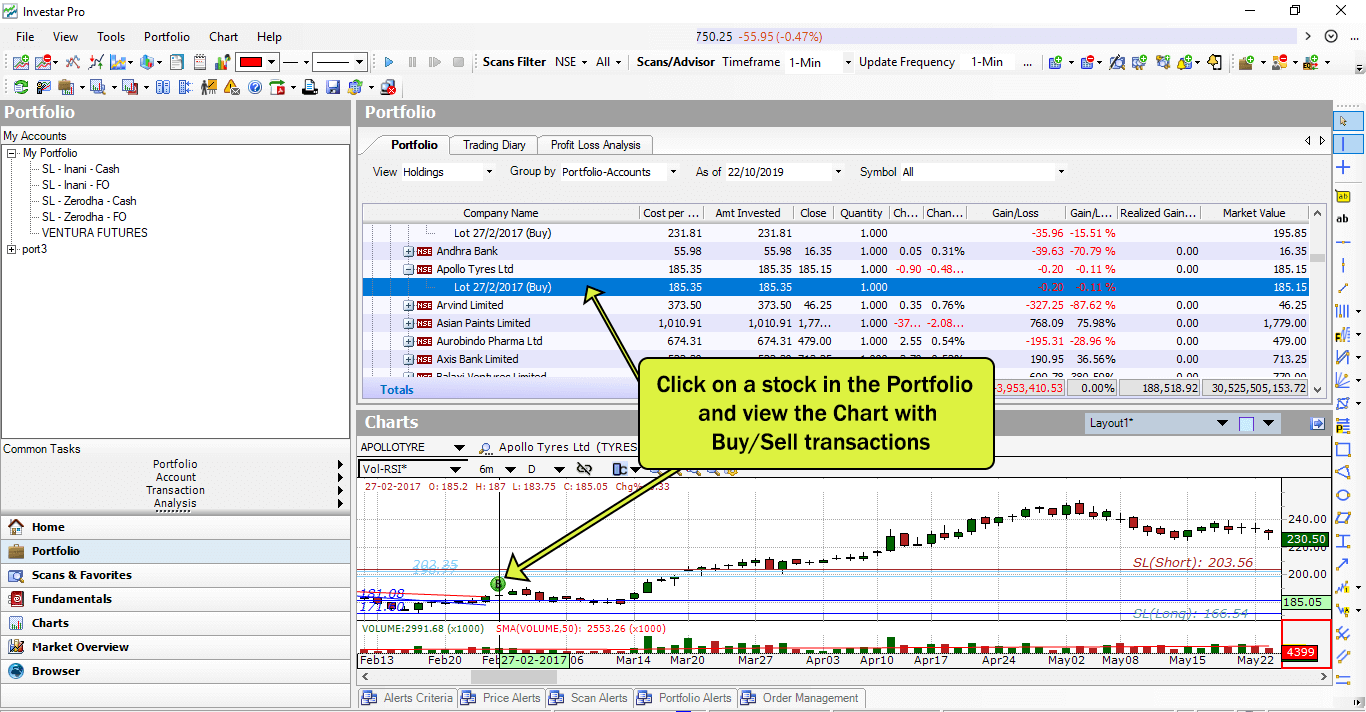Open the Tools menu
Viewport: 1366px width, 712px height.
(x=110, y=37)
